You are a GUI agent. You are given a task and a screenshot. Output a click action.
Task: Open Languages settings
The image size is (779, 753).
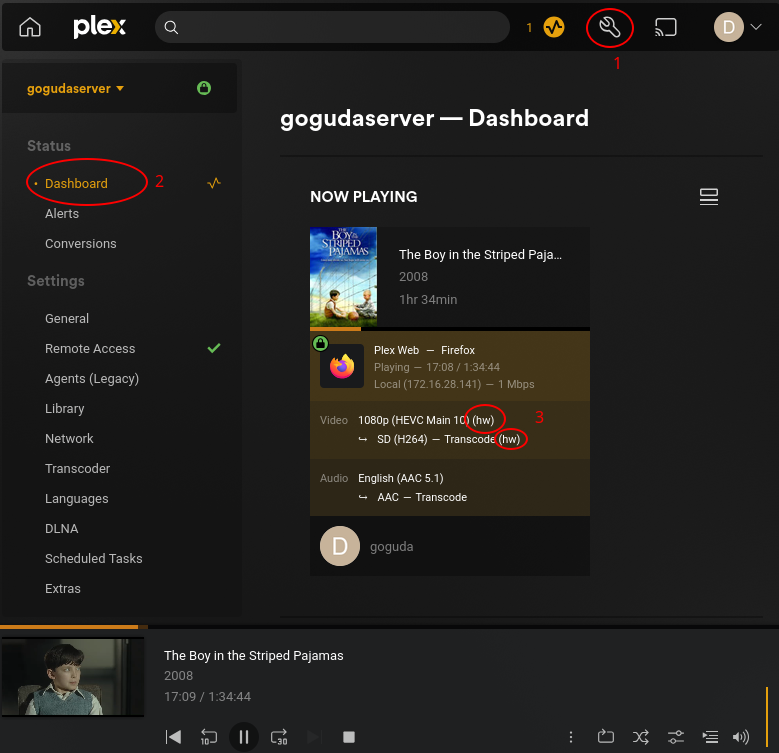[x=77, y=499]
